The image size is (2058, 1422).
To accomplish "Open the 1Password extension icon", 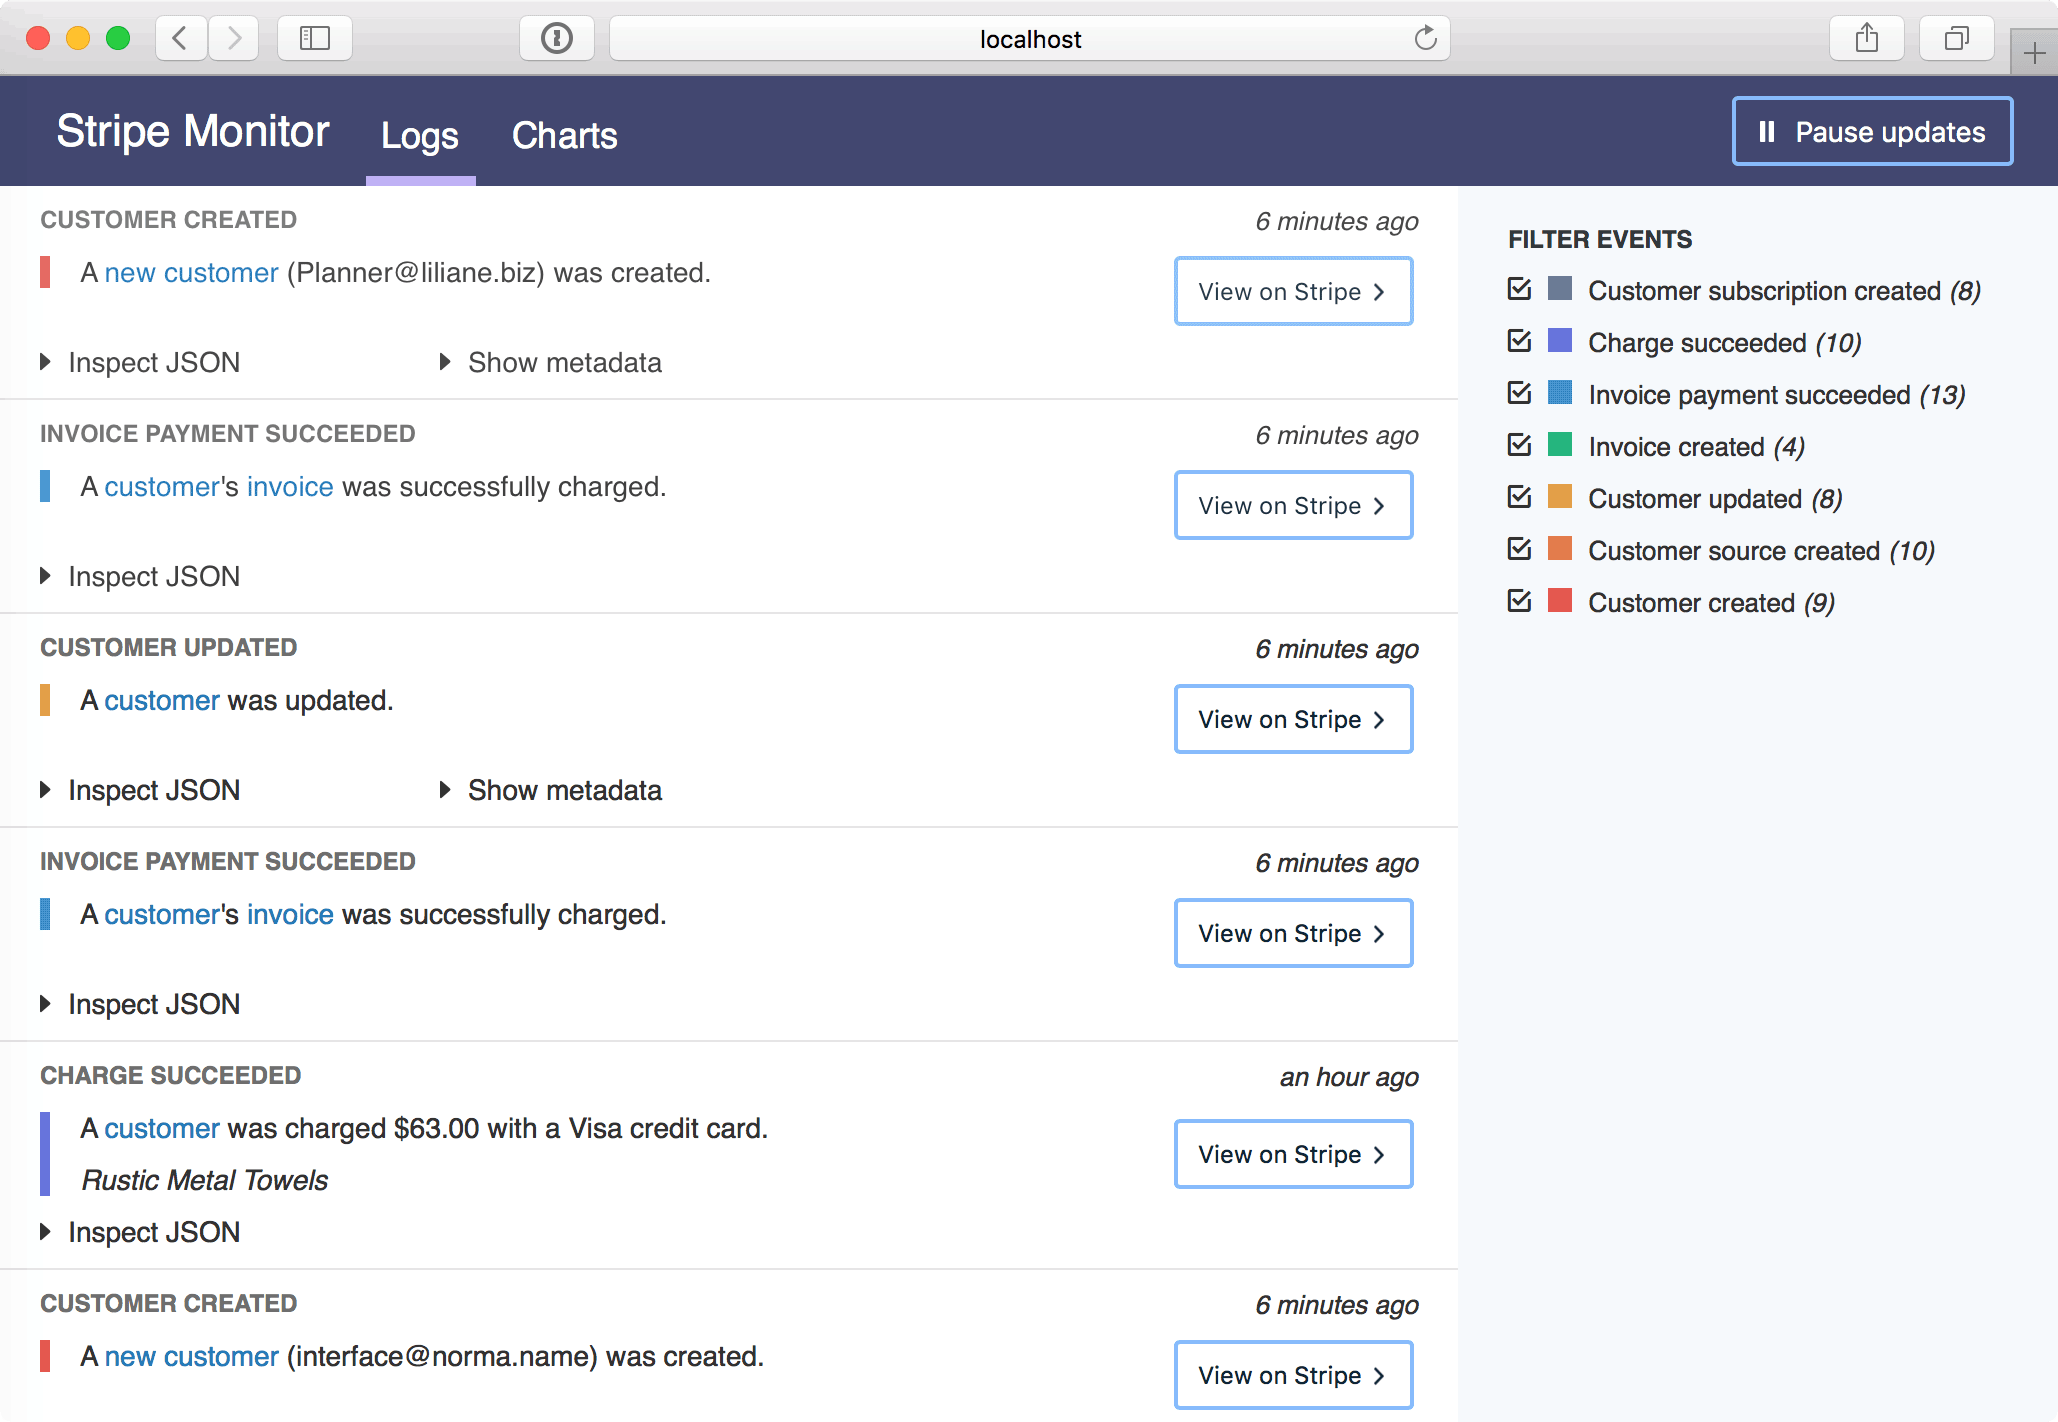I will pyautogui.click(x=556, y=38).
